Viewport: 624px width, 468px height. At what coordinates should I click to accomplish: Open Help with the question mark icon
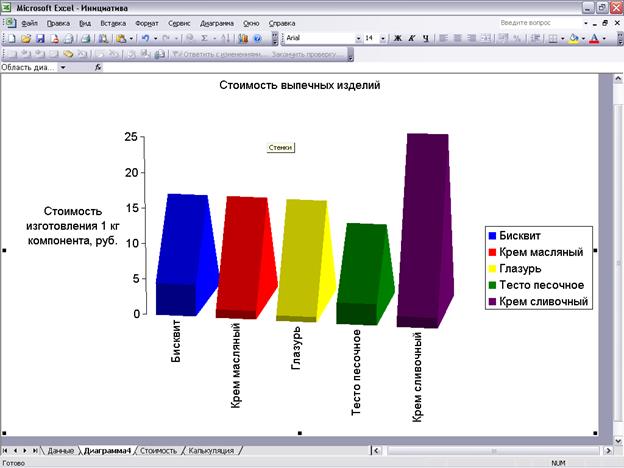coord(258,38)
